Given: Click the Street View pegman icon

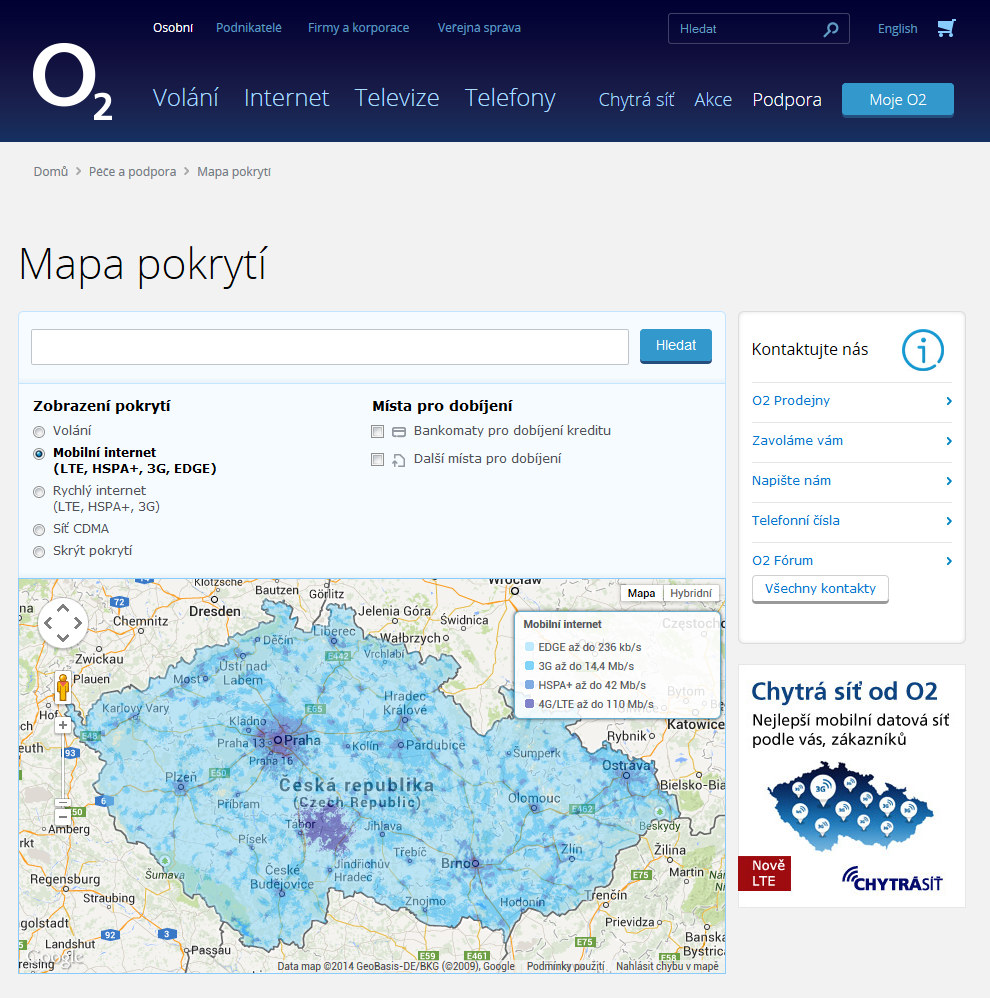Looking at the screenshot, I should [62, 687].
